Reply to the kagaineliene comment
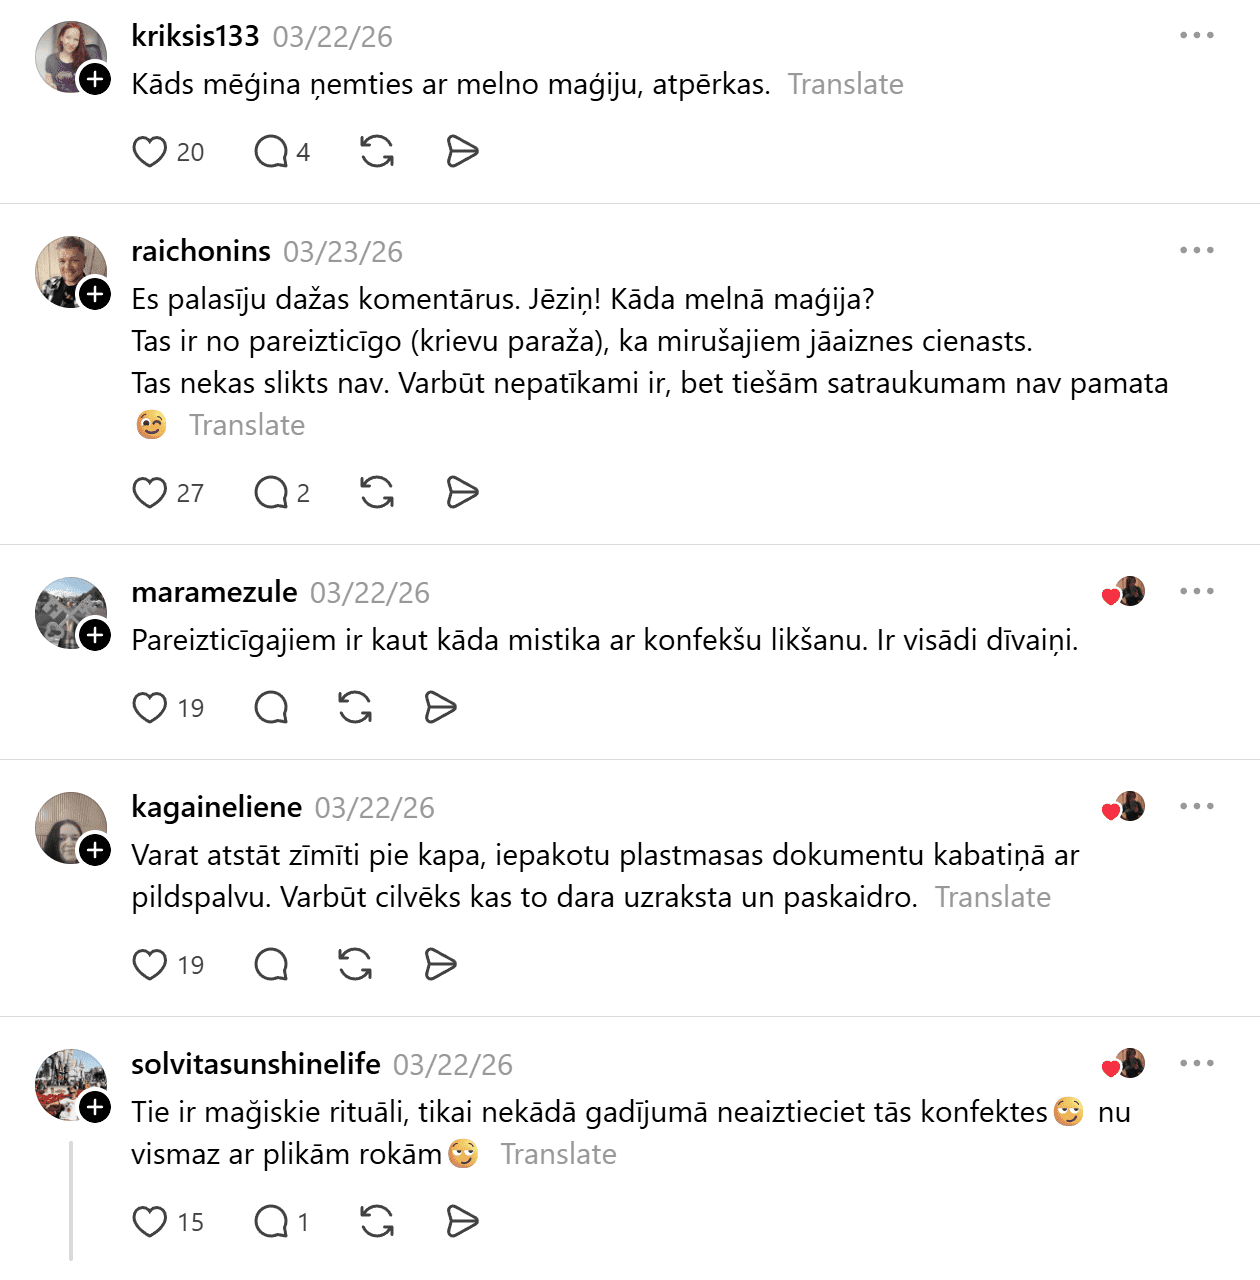Viewport: 1260px width, 1280px height. 271,965
